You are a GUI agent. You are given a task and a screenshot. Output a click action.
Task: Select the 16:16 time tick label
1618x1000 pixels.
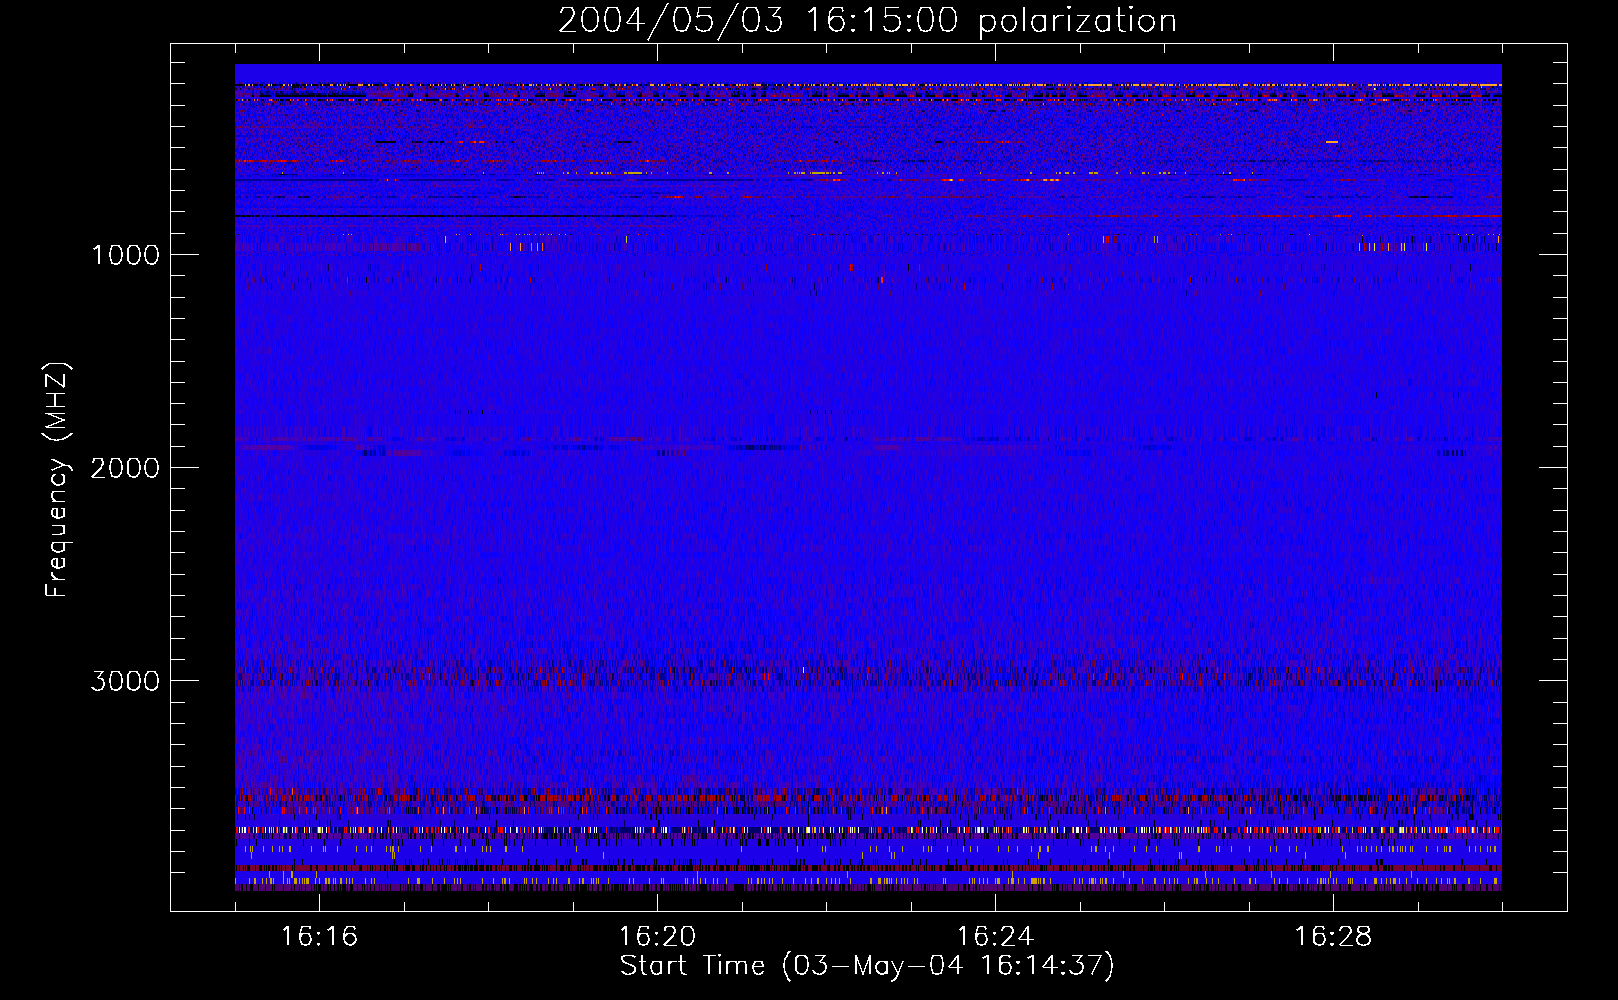[319, 937]
